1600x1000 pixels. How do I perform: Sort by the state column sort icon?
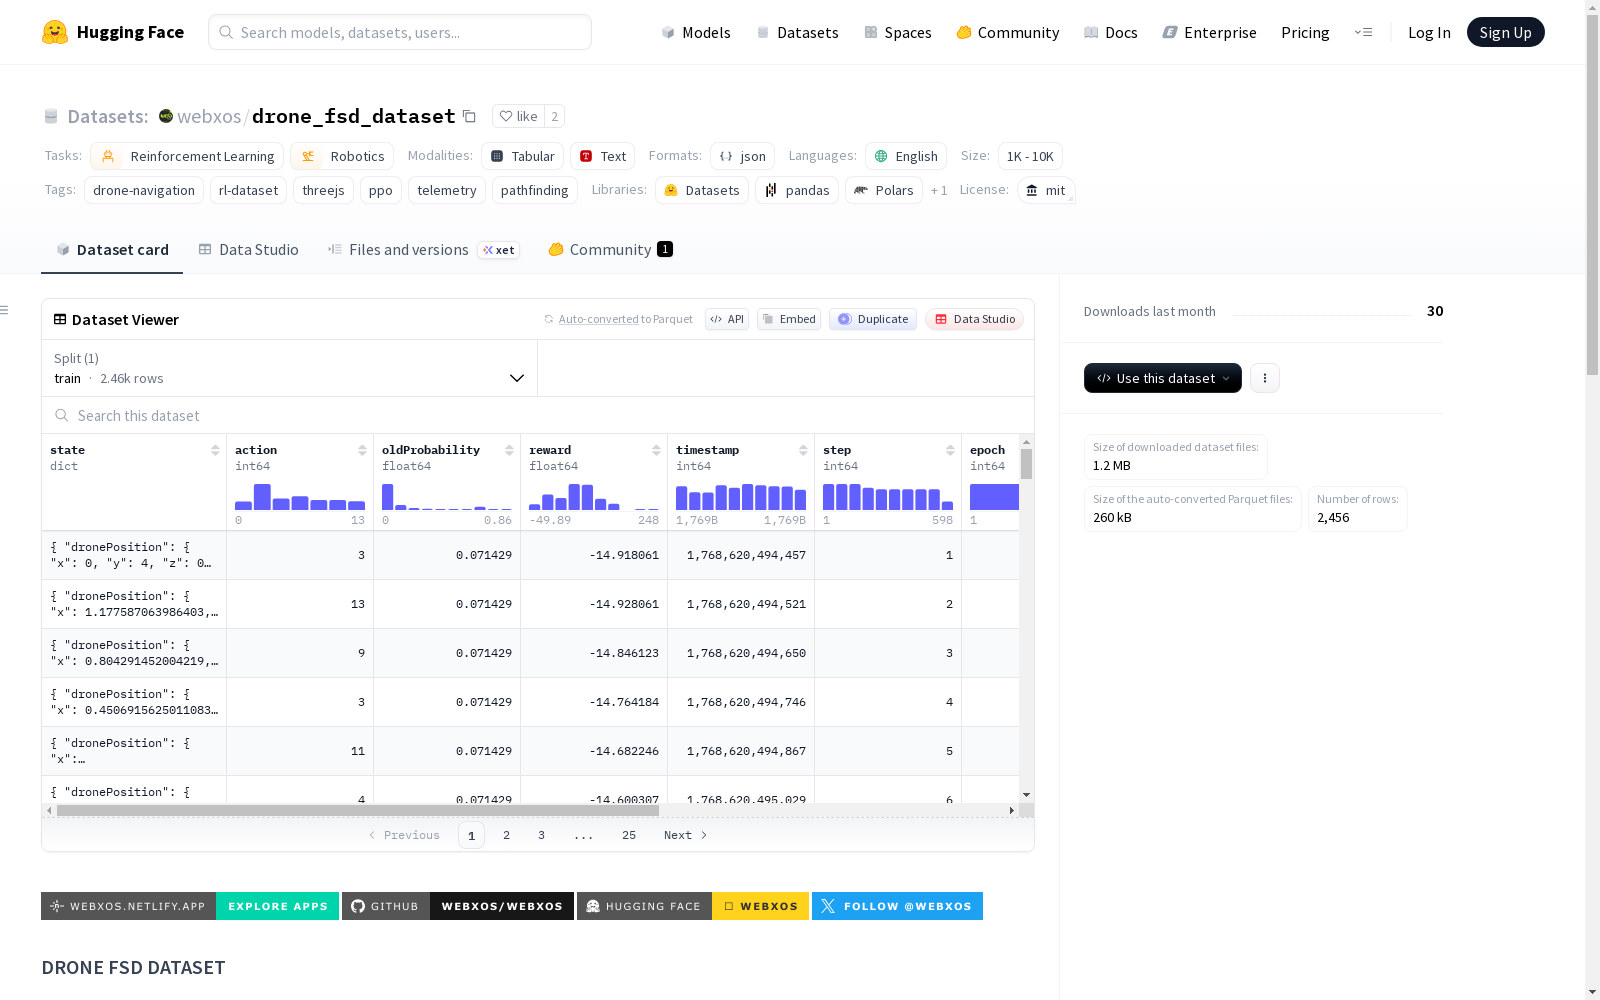[x=215, y=450]
